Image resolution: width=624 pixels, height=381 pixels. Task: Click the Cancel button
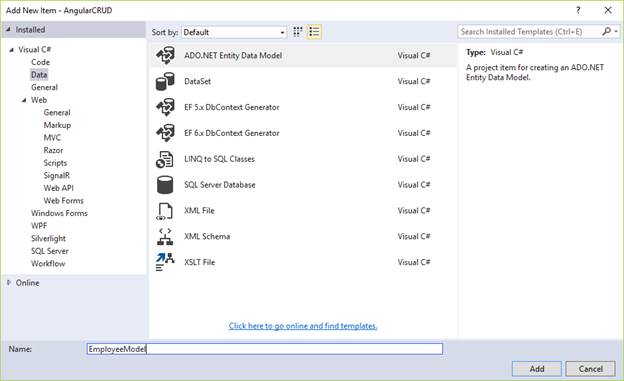591,369
